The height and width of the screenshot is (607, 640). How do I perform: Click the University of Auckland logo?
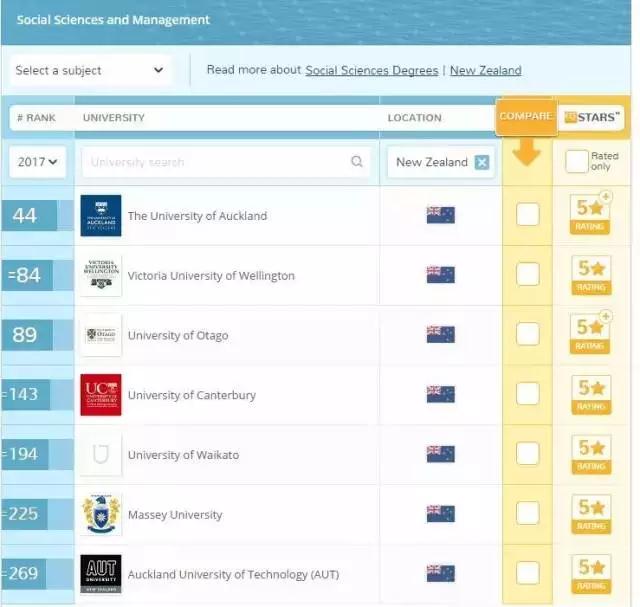(x=101, y=216)
